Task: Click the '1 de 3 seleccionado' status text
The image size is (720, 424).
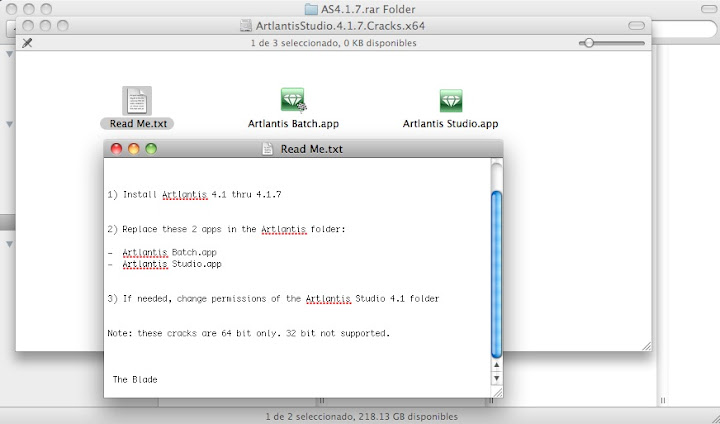Action: pos(333,43)
